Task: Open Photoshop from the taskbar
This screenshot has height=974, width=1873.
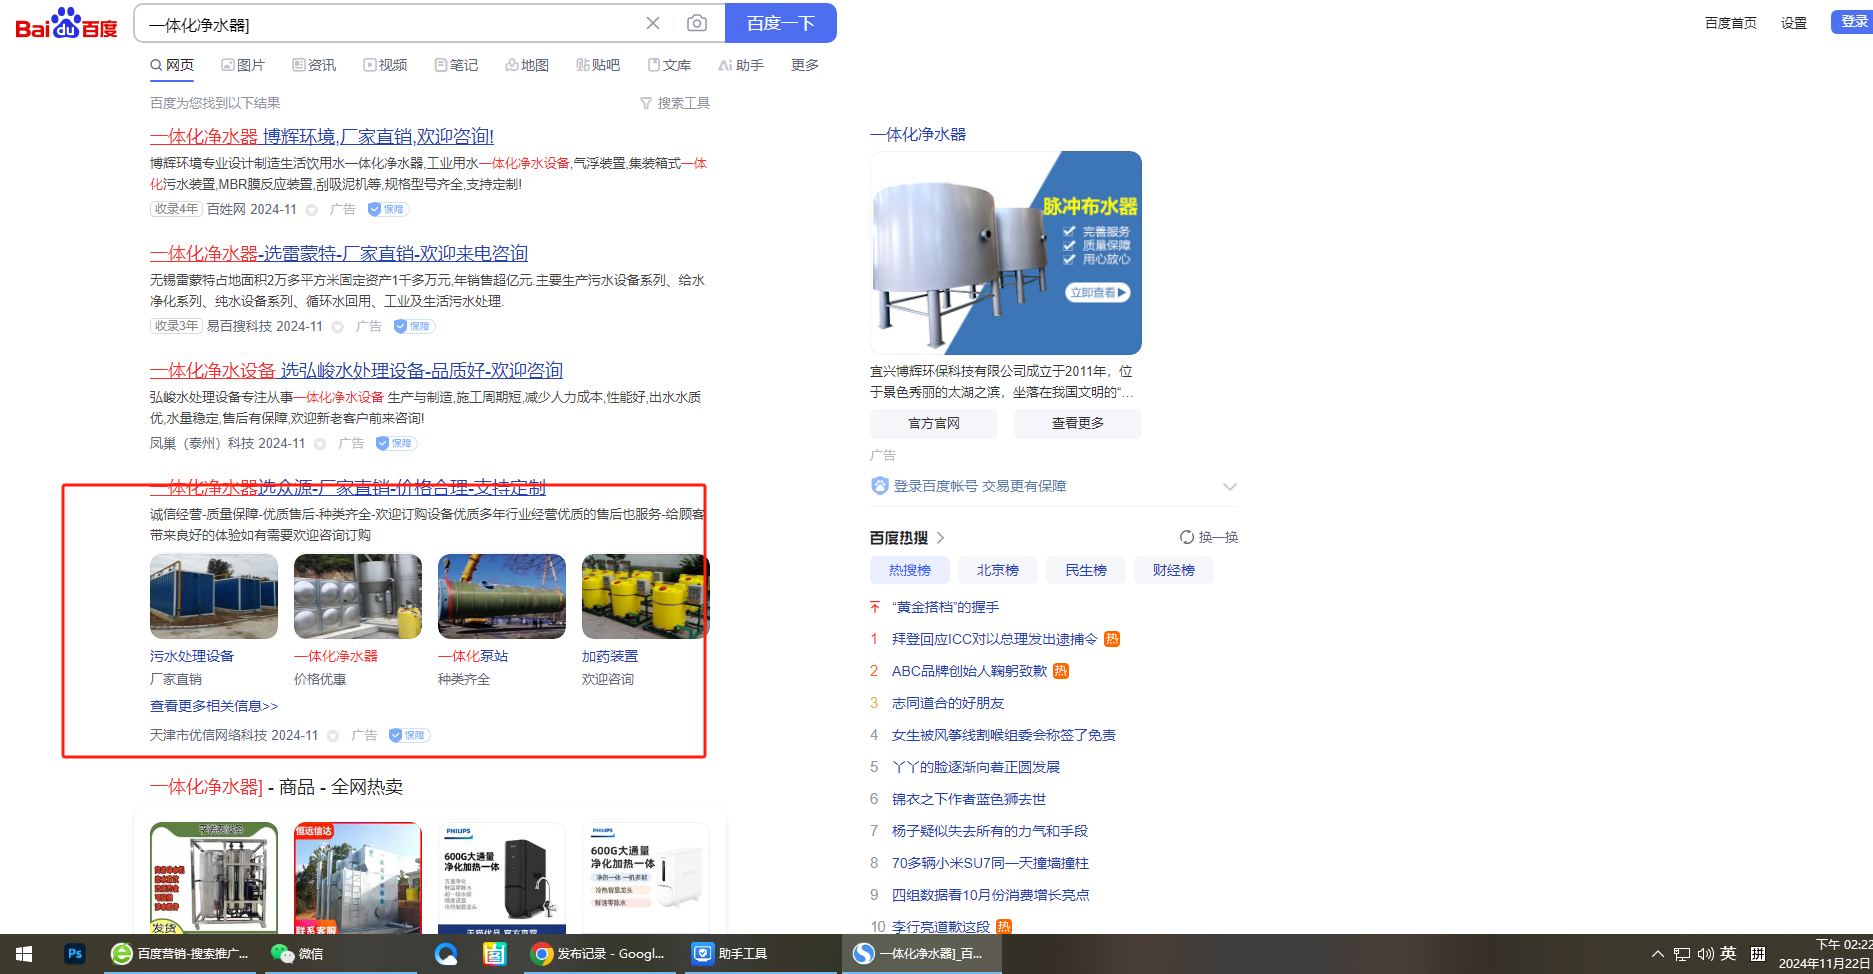Action: click(75, 954)
